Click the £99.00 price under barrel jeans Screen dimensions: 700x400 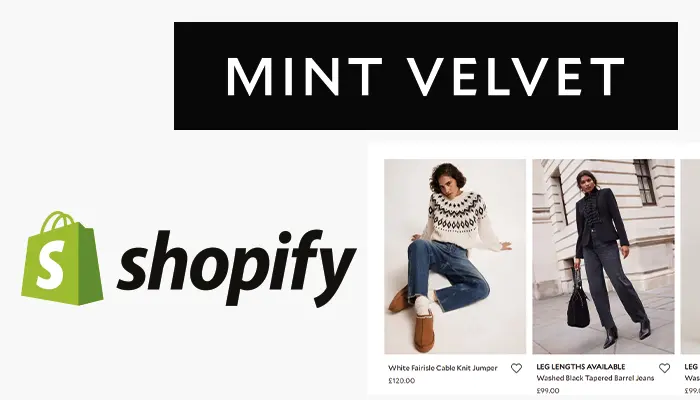(547, 391)
